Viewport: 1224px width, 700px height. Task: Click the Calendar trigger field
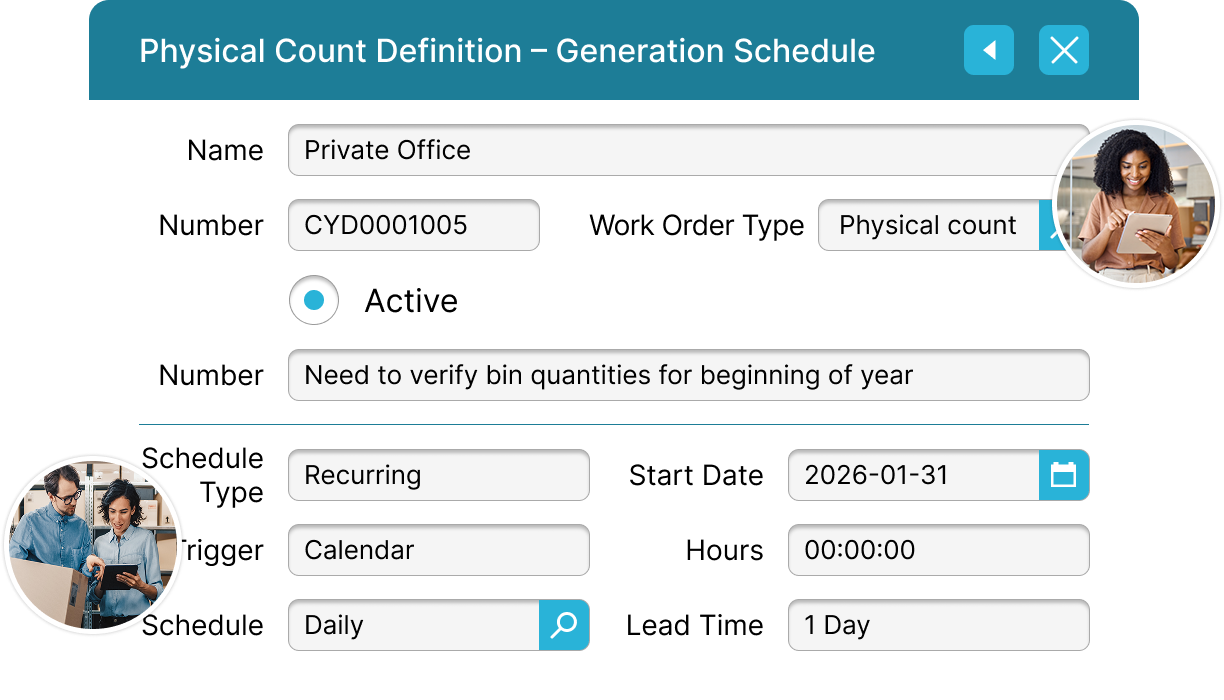click(438, 550)
